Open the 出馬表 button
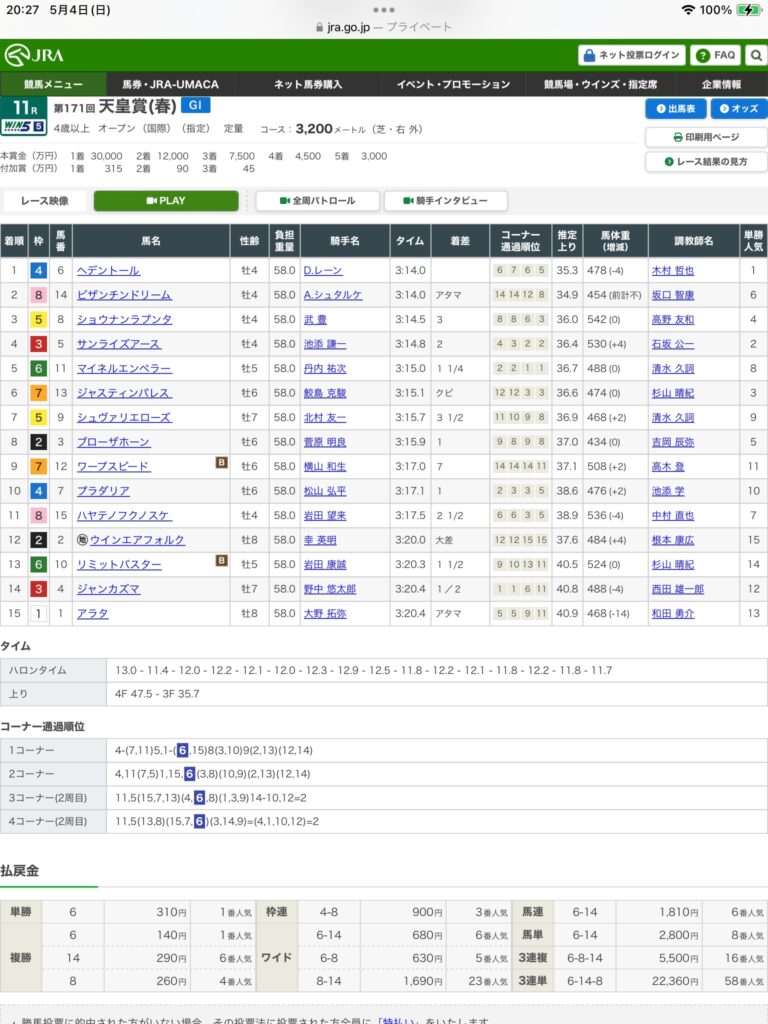Viewport: 768px width, 1024px height. (676, 108)
